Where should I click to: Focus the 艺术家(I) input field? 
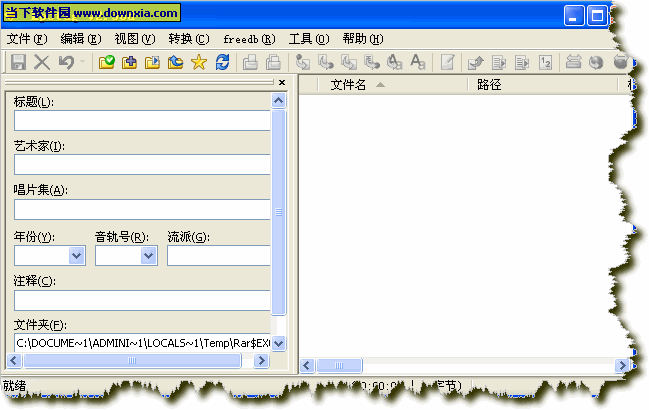click(x=142, y=165)
